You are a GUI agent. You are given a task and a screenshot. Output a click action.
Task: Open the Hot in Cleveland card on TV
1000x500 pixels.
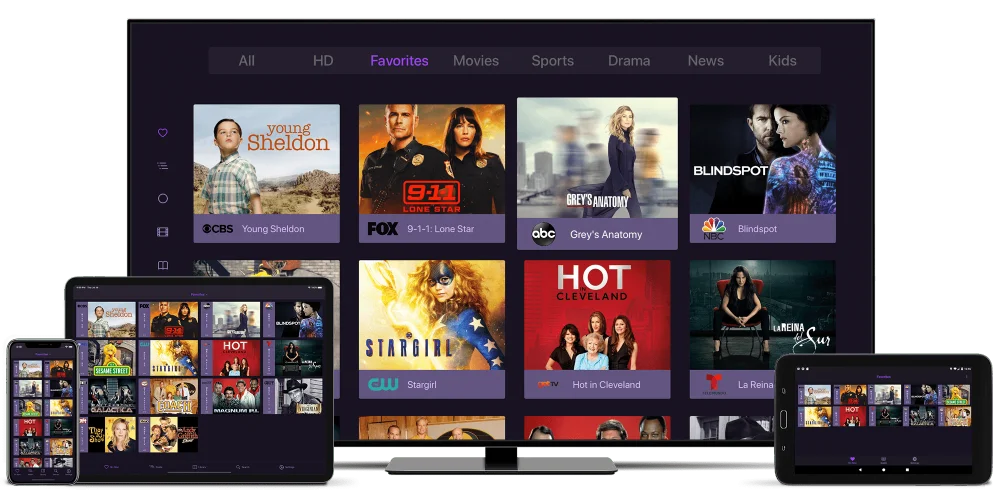[x=597, y=329]
